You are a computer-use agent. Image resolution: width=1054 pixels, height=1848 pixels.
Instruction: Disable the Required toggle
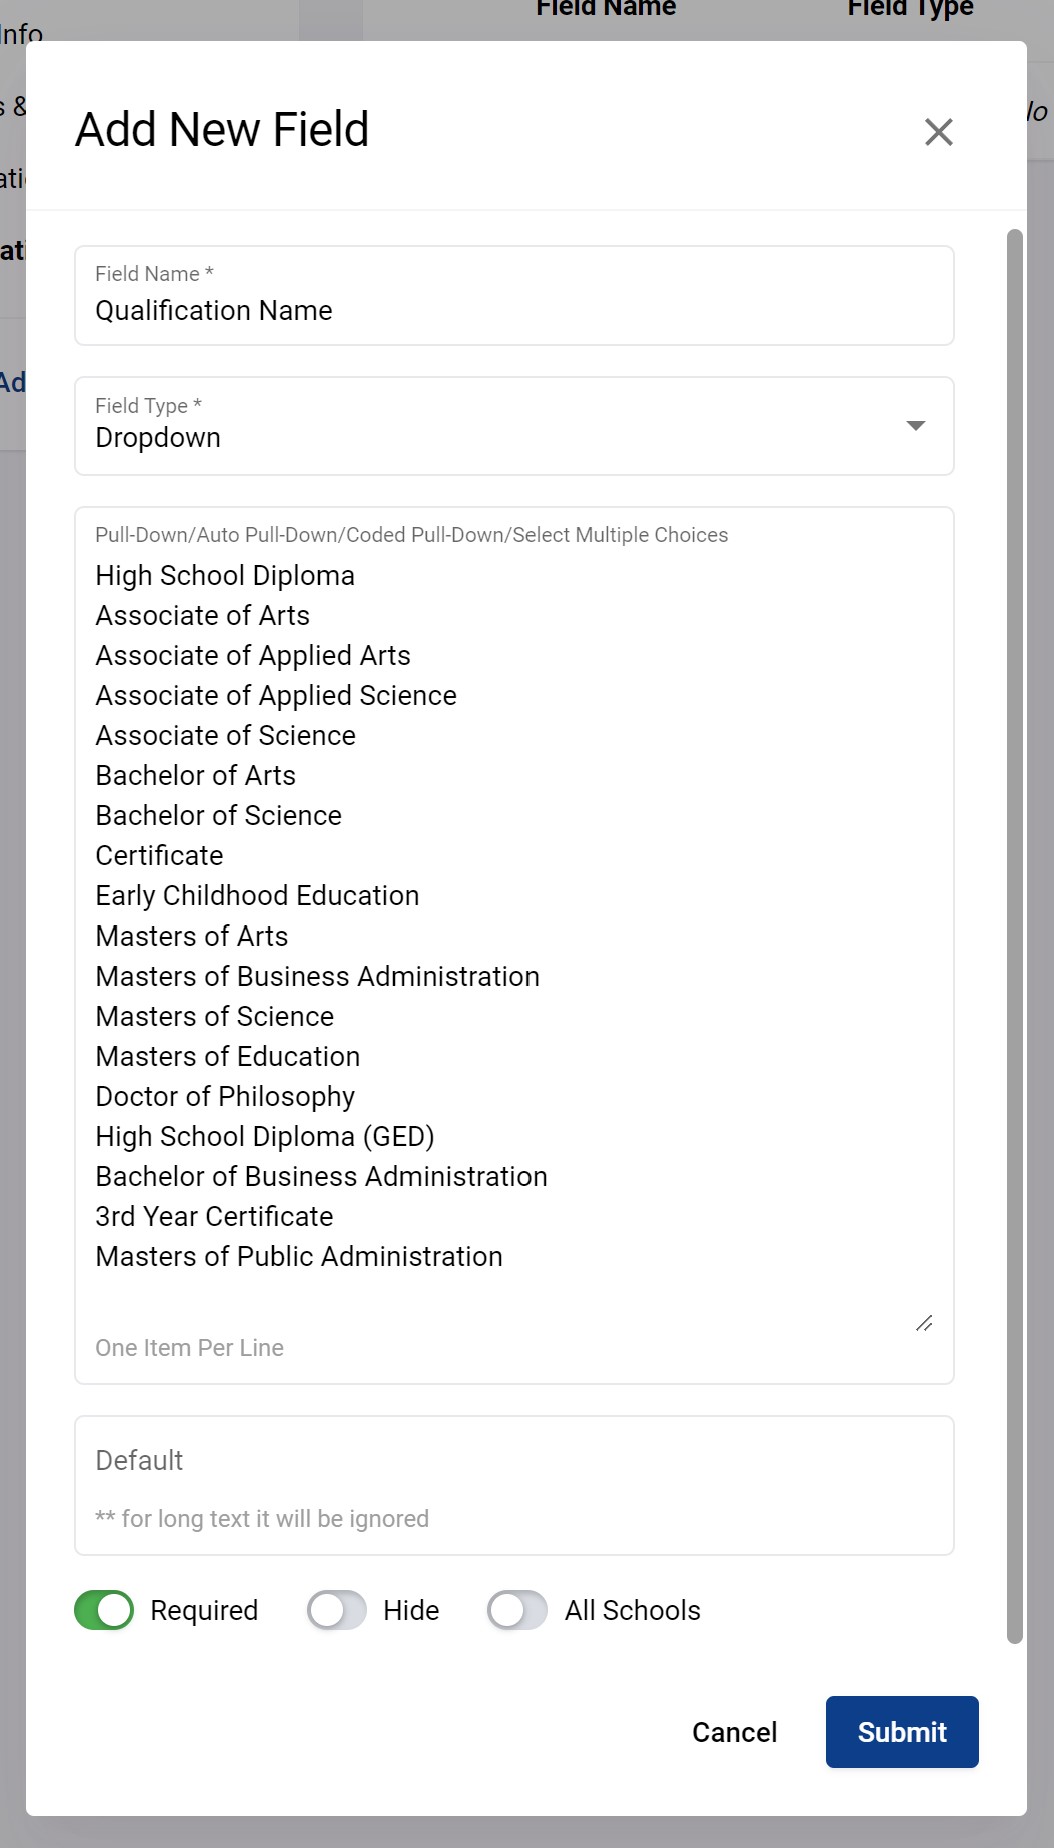(104, 1610)
